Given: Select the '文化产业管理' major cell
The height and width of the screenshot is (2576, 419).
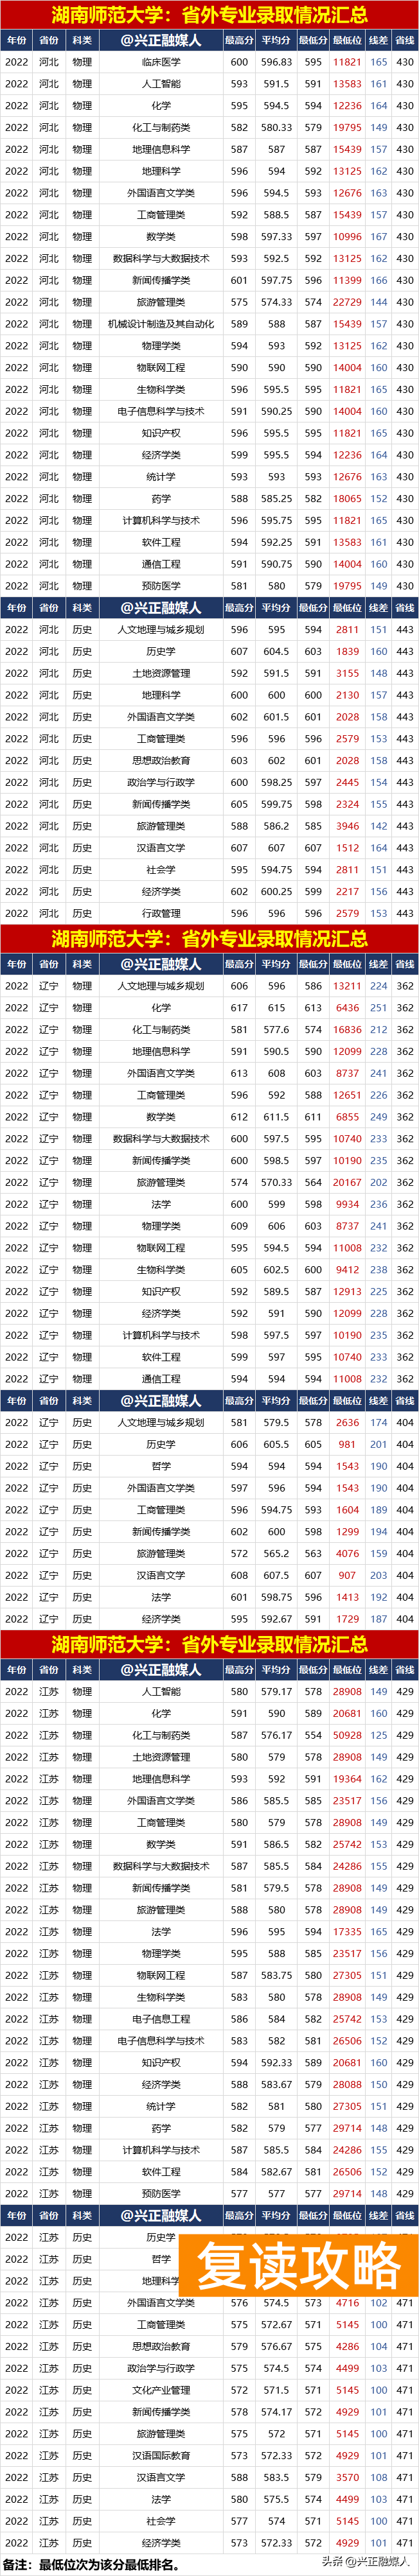Looking at the screenshot, I should click(x=161, y=2390).
